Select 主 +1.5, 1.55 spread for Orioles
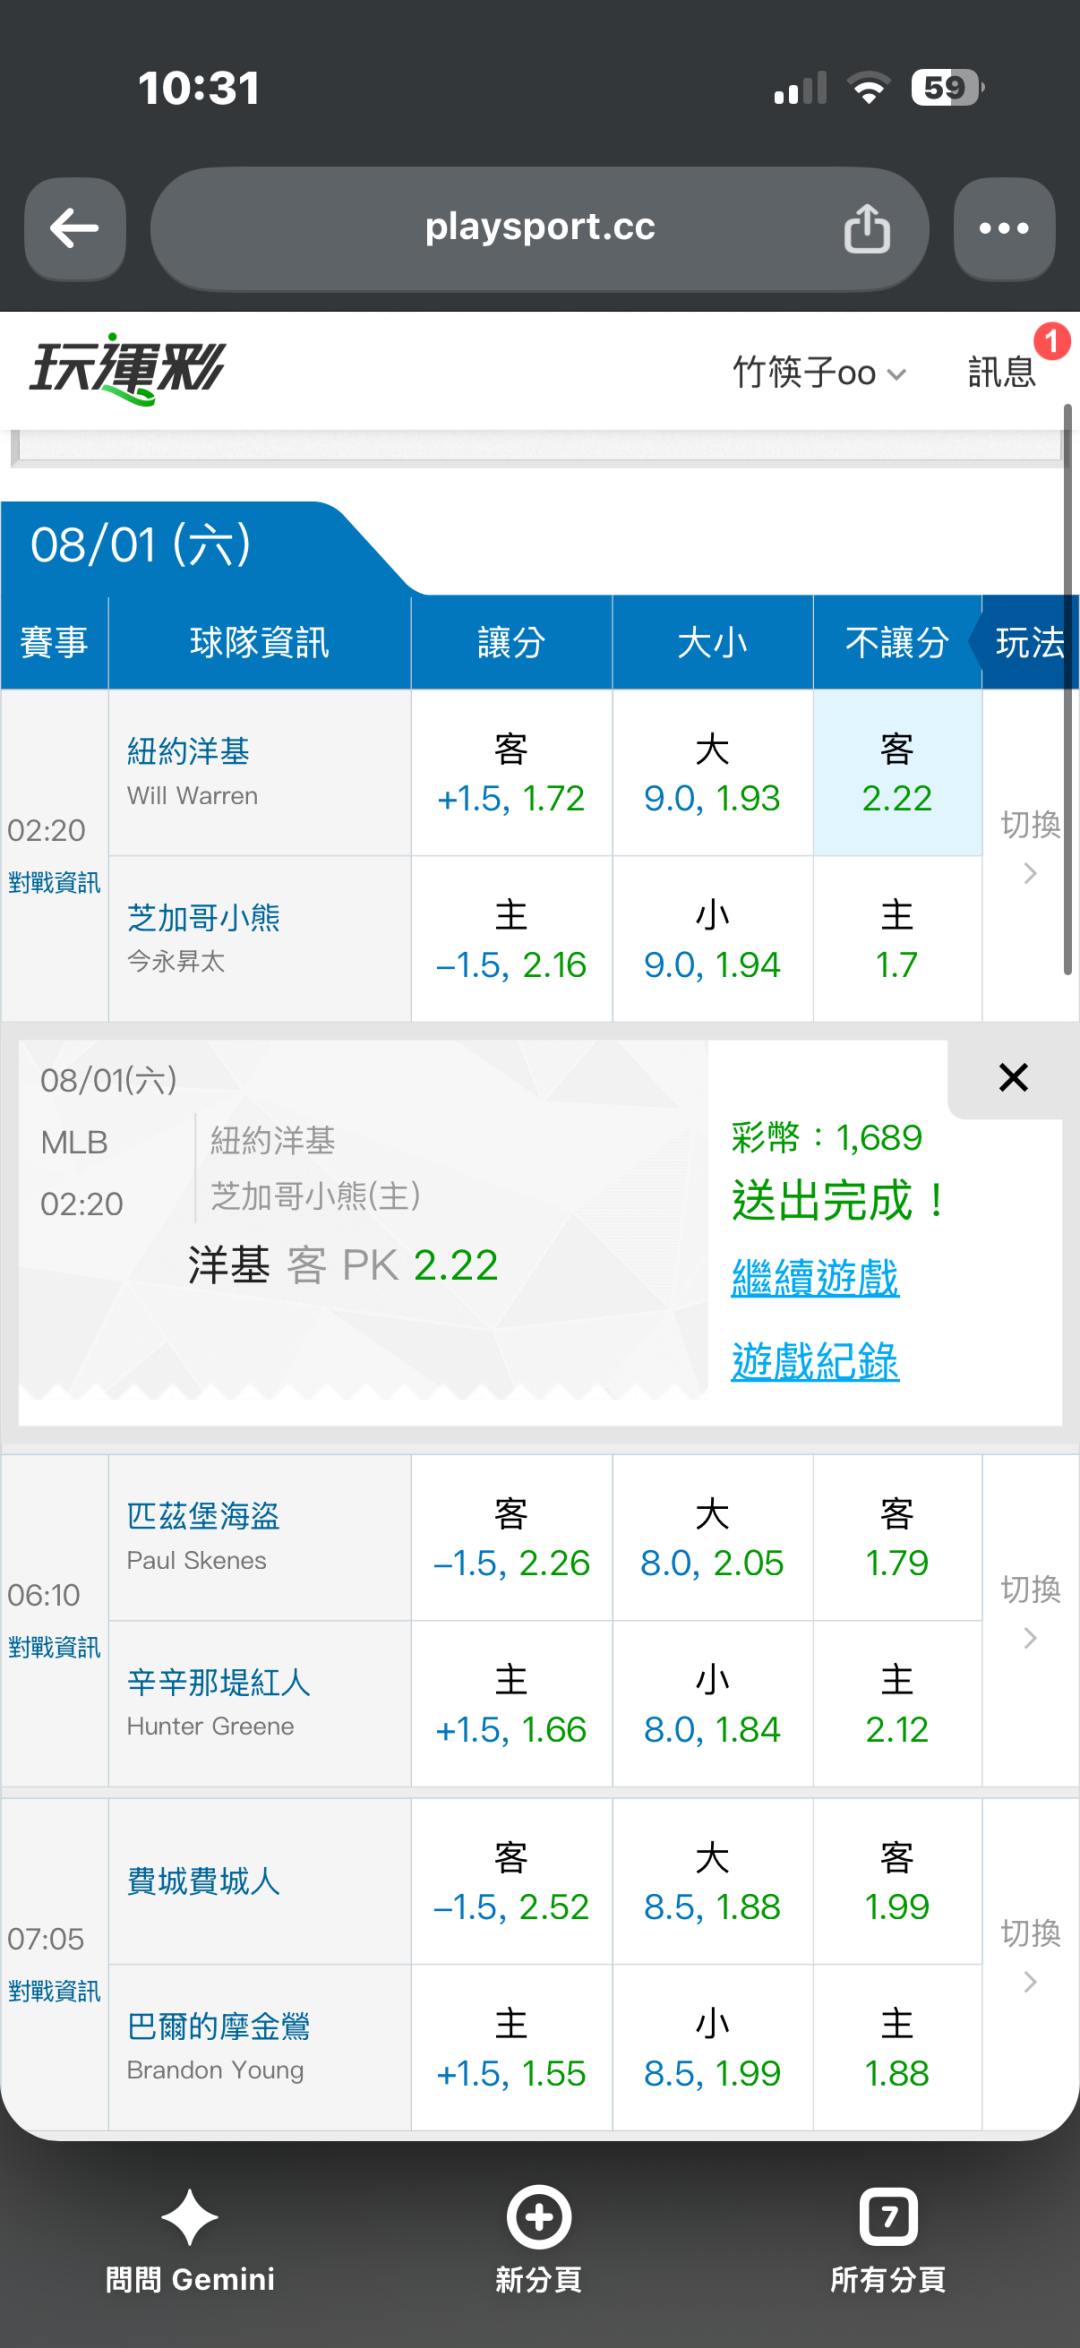 (x=511, y=2048)
